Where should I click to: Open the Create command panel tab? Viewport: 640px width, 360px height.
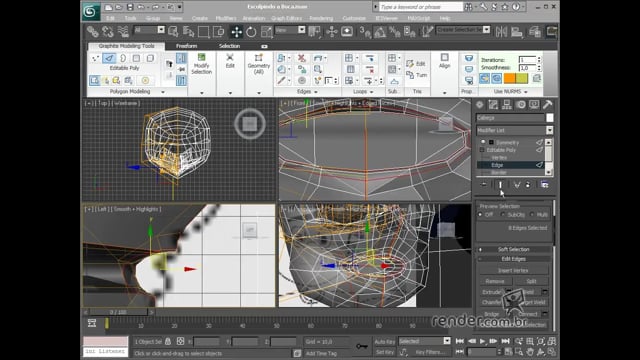(x=480, y=105)
